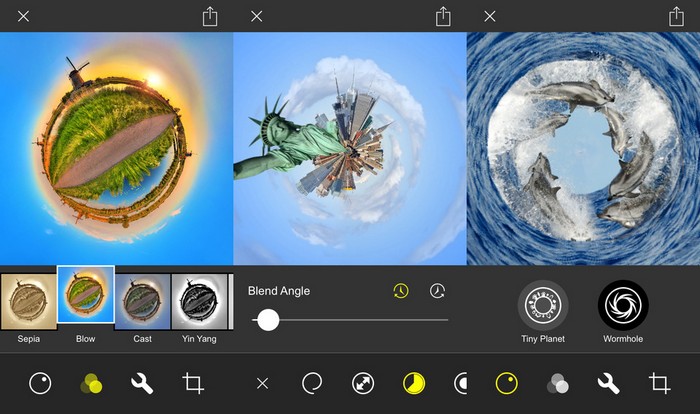Tap the yellow blend angle pie icon
This screenshot has width=700, height=414.
414,383
